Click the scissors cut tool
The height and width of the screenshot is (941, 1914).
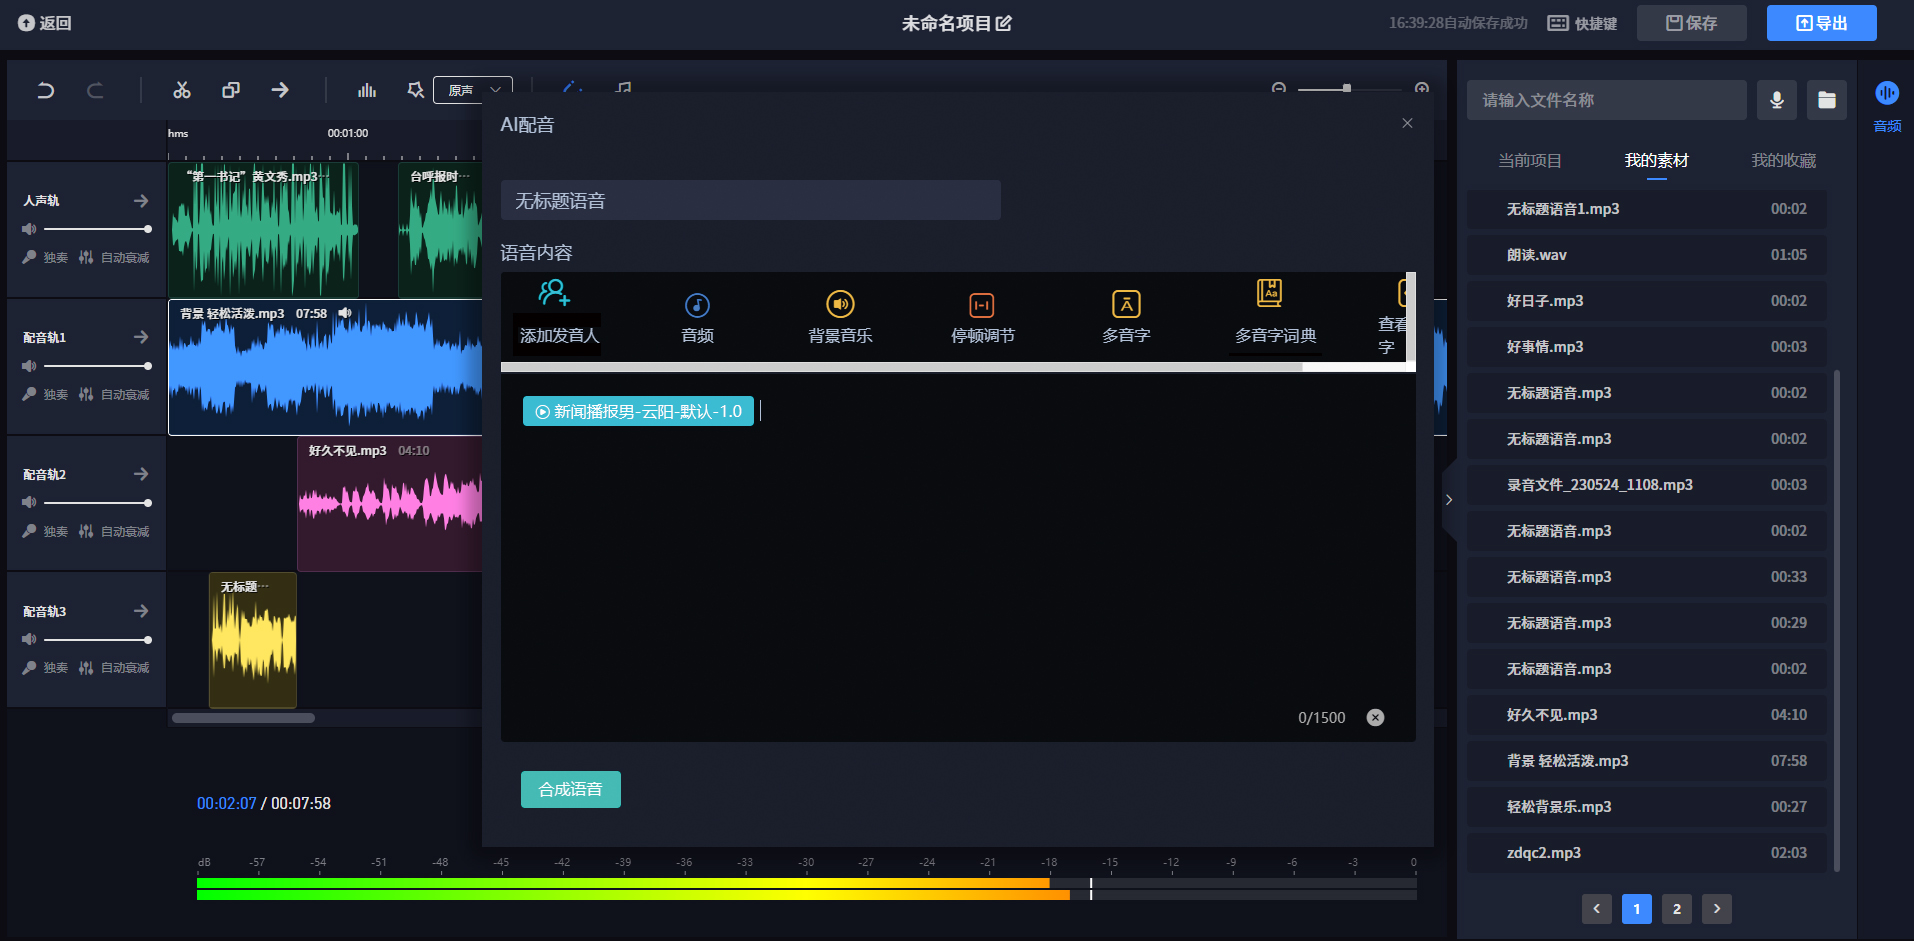(x=181, y=91)
